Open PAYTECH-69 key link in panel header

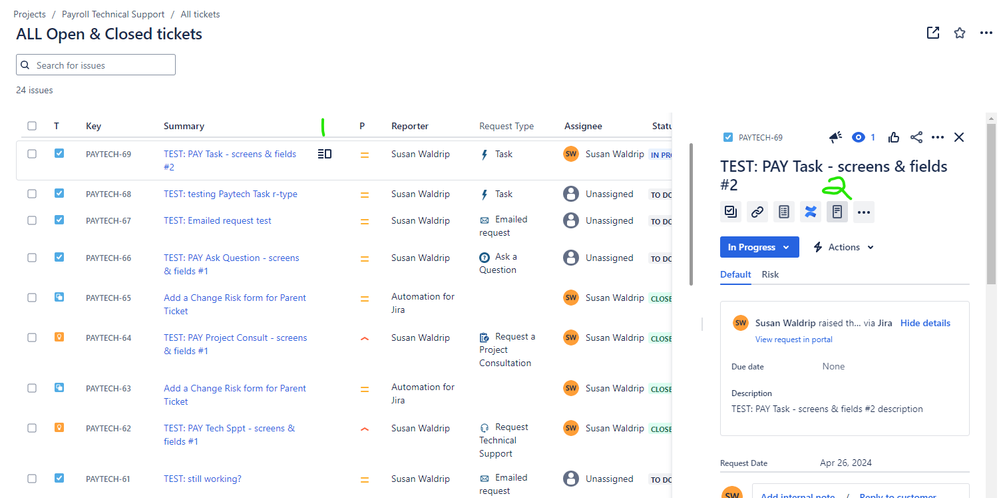pos(760,137)
